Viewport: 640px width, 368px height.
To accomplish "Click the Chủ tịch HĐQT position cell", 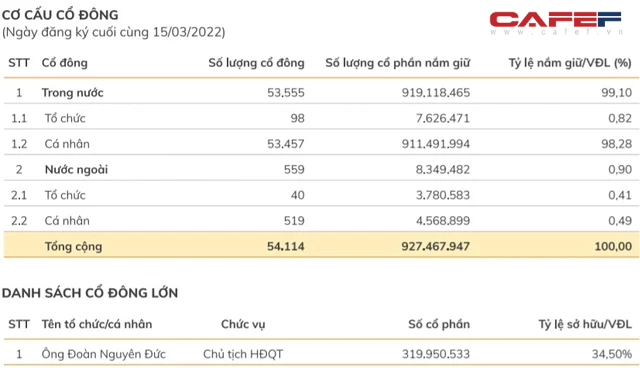I will point(243,354).
